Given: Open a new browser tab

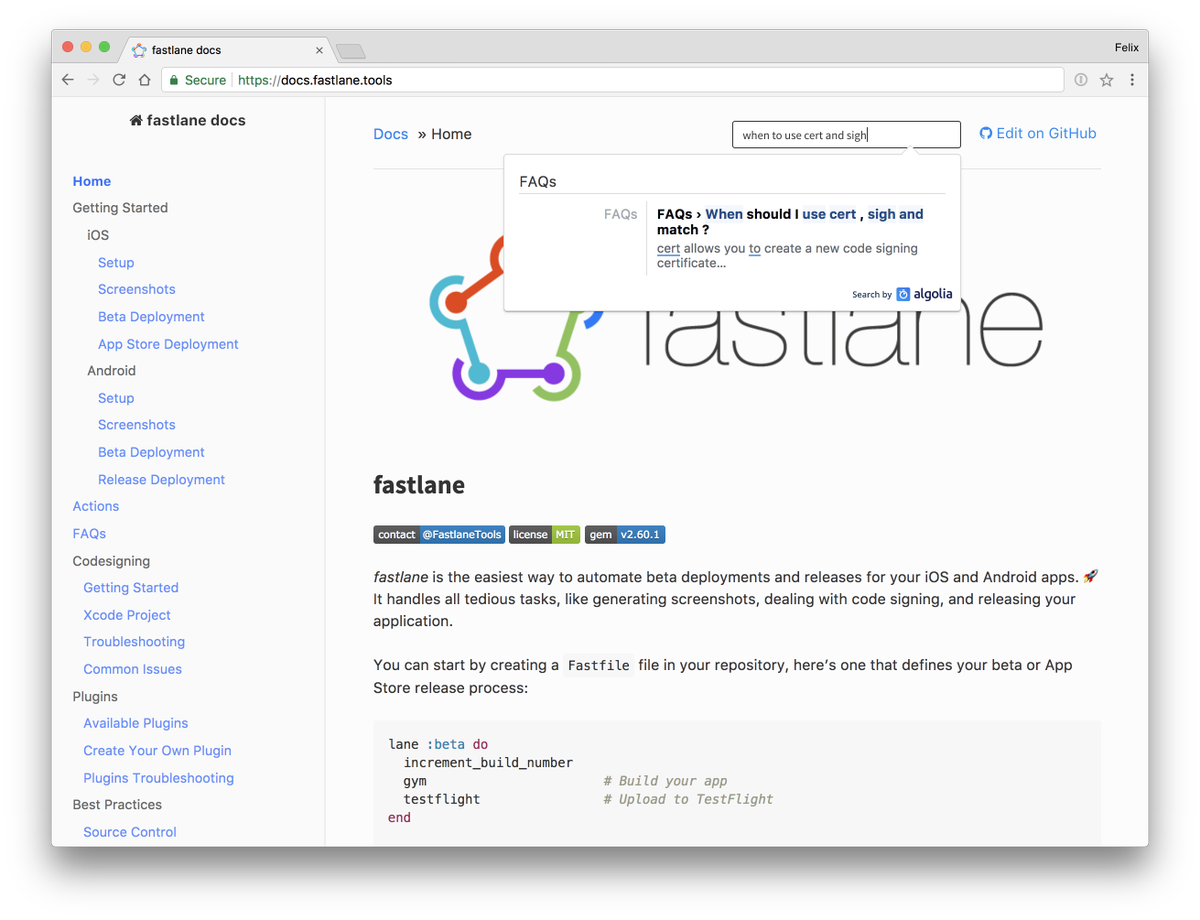Looking at the screenshot, I should tap(351, 51).
